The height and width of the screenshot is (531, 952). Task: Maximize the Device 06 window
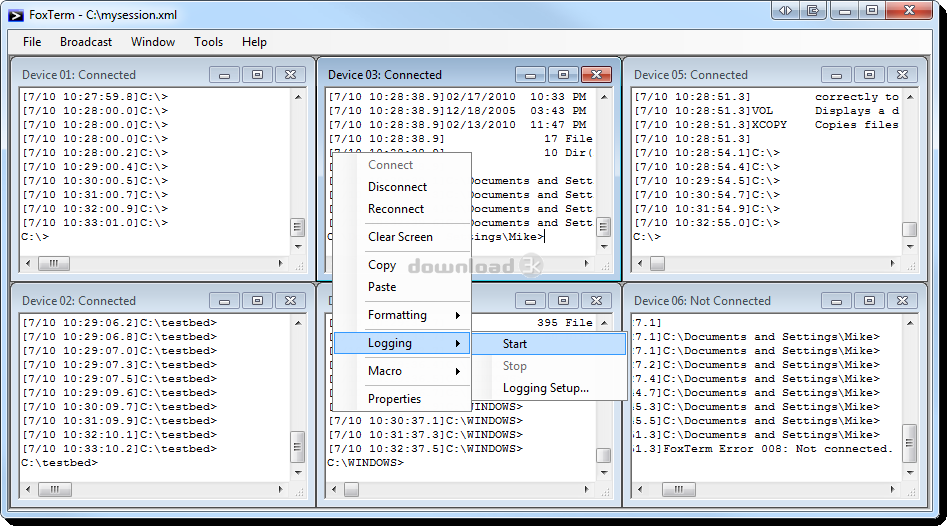[x=869, y=300]
